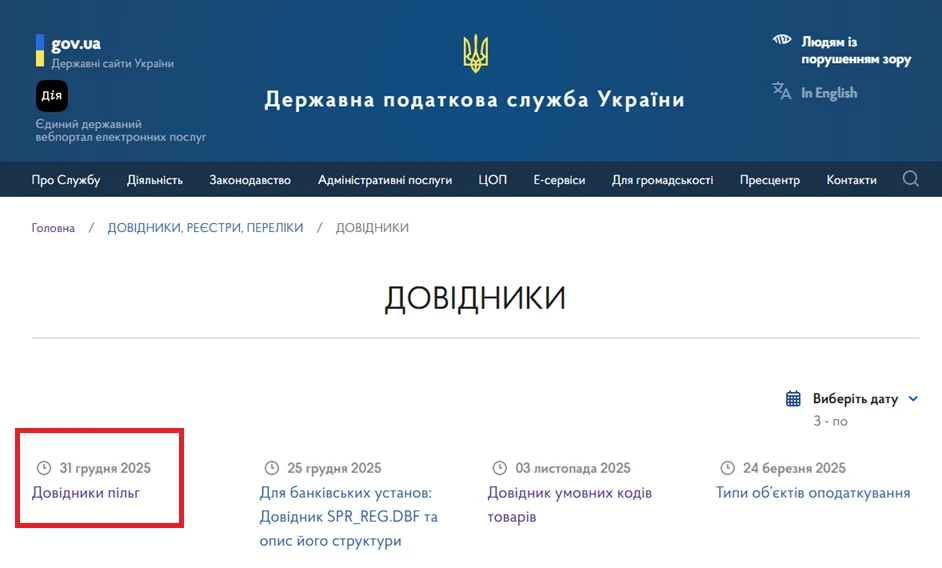Click Державна податкова служба України title
The image size is (942, 568).
click(475, 99)
